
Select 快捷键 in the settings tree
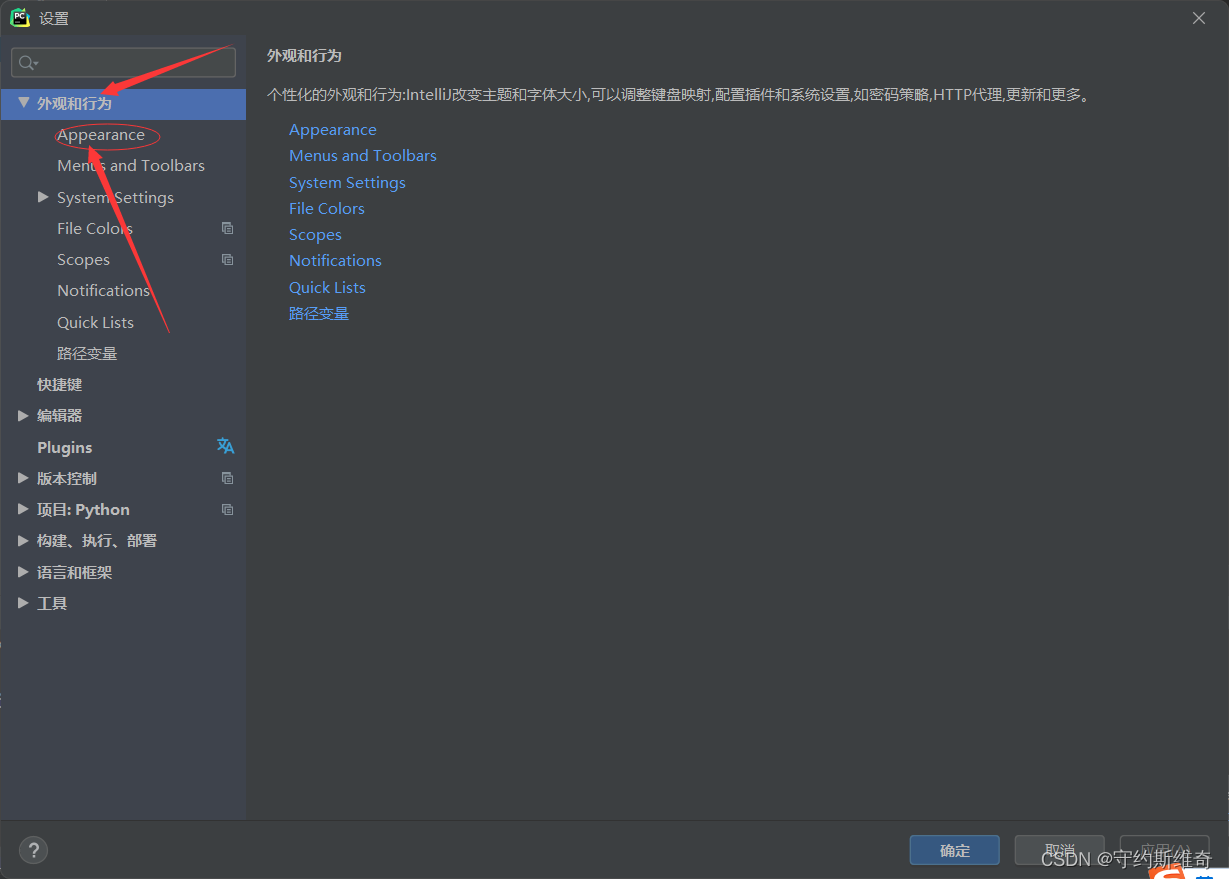tap(60, 384)
